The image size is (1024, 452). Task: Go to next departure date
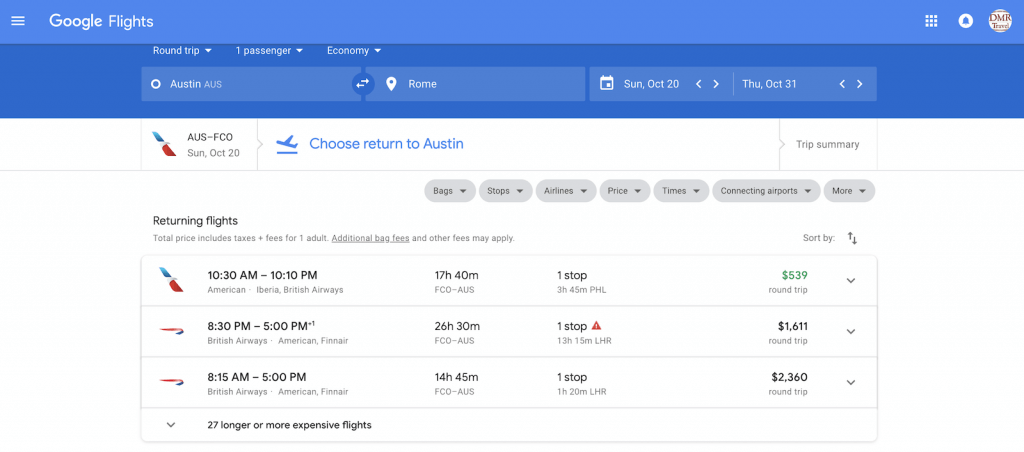pyautogui.click(x=716, y=84)
